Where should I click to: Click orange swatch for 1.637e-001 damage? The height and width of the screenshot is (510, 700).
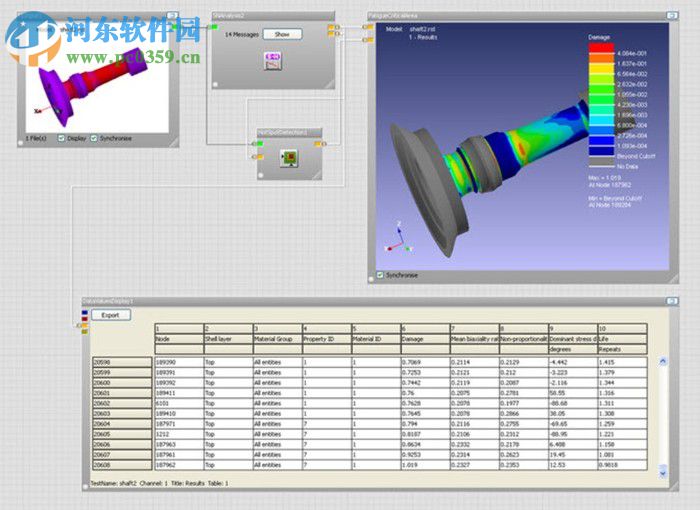[x=601, y=58]
